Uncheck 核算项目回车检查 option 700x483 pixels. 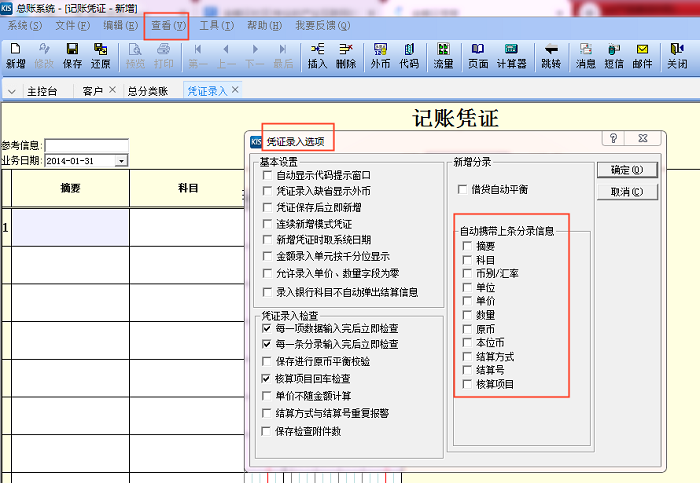click(267, 379)
